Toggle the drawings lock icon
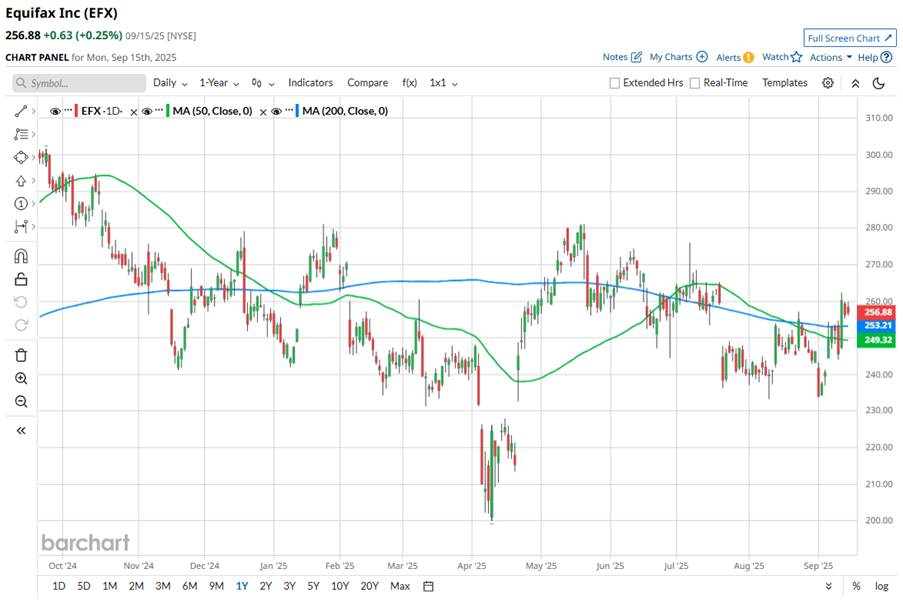Viewport: 903px width, 602px height. click(x=21, y=279)
